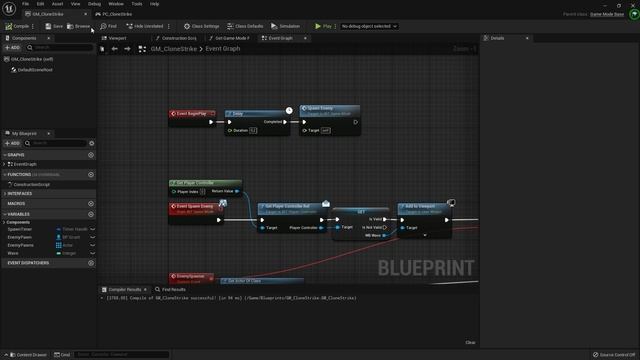Click the Components search field
Image resolution: width=640 pixels, height=360 pixels.
point(60,47)
